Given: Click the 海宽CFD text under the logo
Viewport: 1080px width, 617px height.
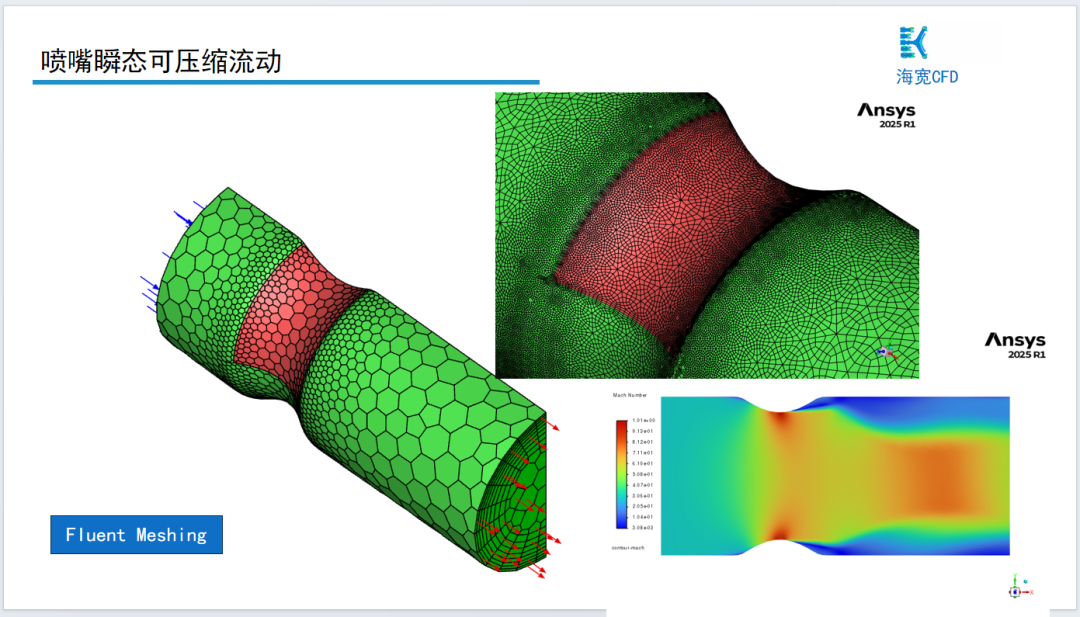Looking at the screenshot, I should (x=927, y=76).
